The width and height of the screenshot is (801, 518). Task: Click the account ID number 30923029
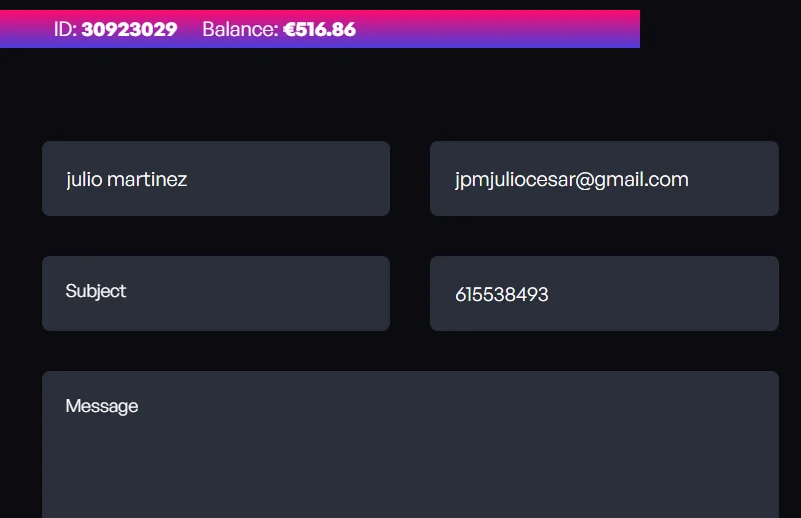129,29
